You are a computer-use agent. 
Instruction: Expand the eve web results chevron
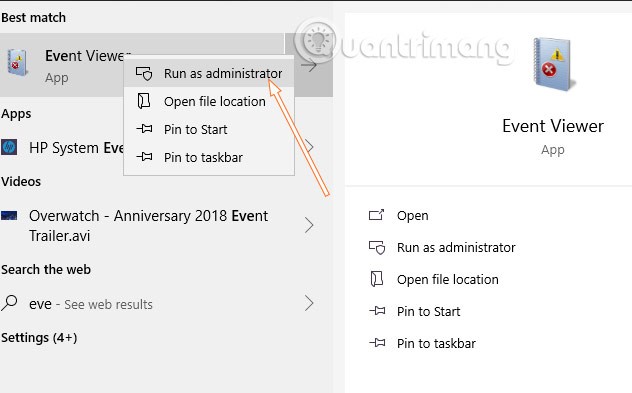pos(309,303)
